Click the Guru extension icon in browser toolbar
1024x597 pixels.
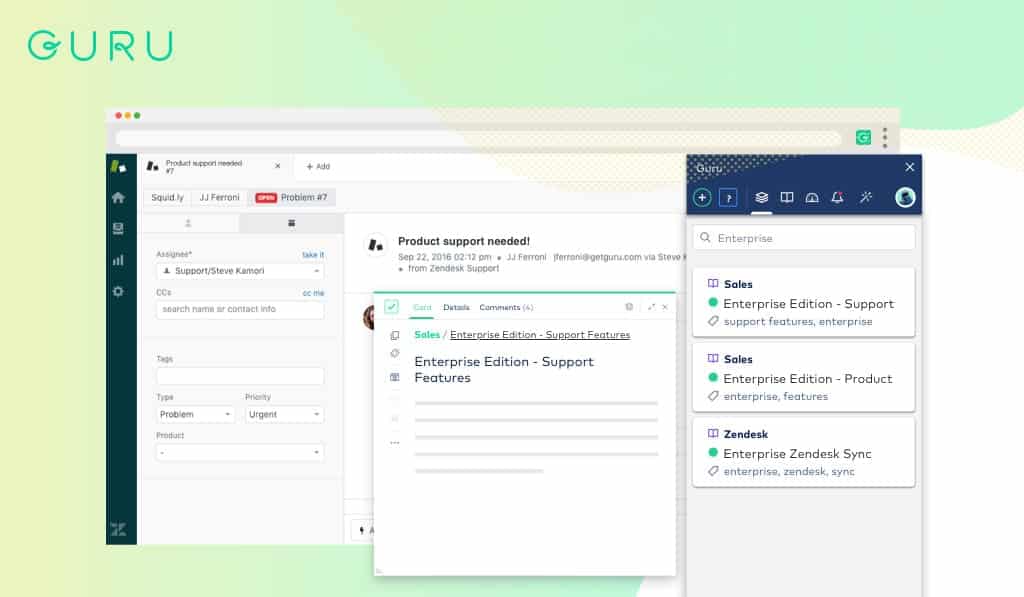coord(863,137)
